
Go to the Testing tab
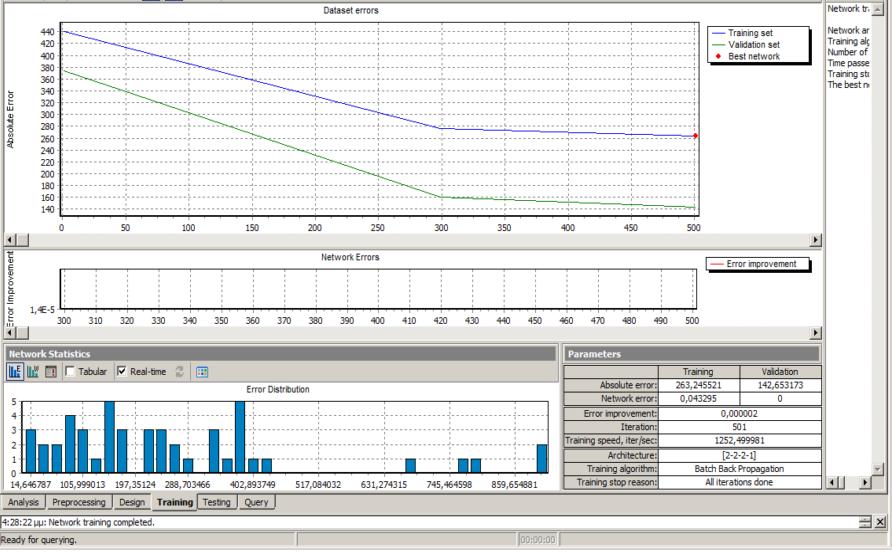click(217, 502)
